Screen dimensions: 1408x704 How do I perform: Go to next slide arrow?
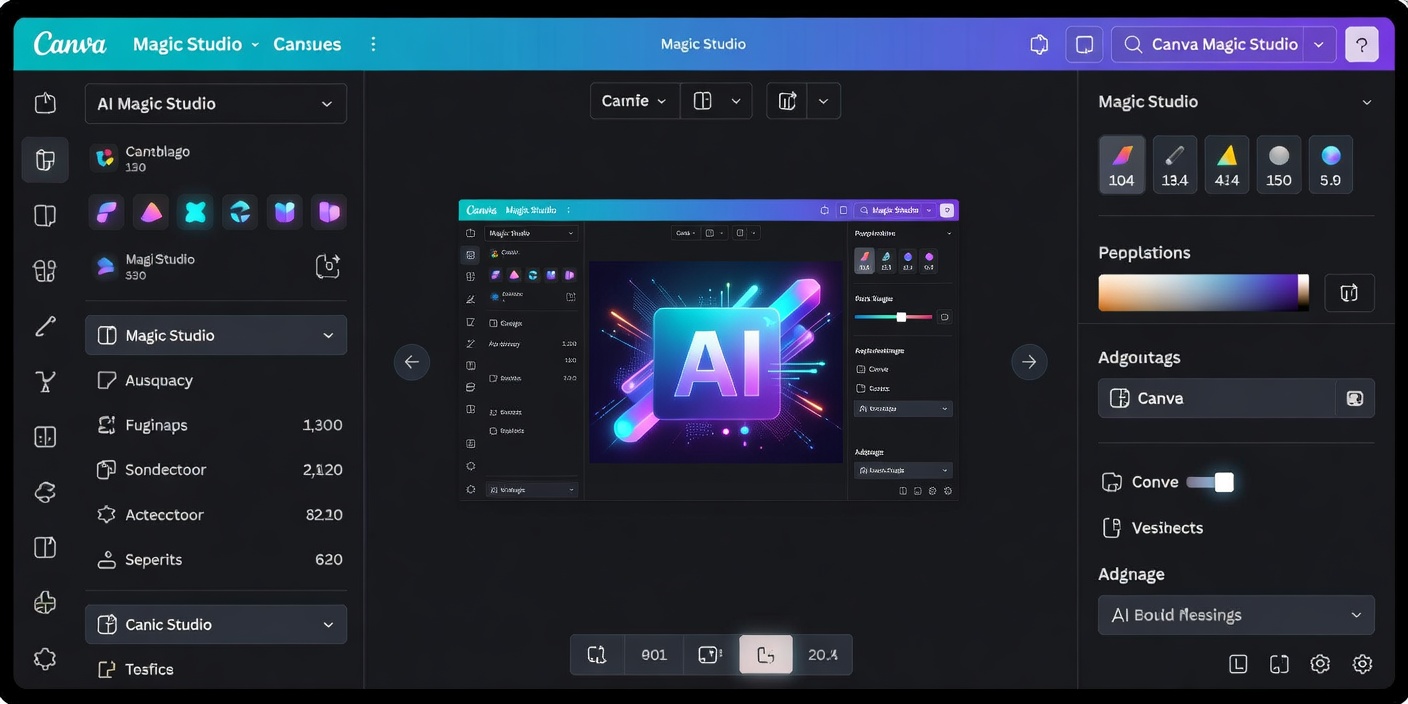(1029, 362)
